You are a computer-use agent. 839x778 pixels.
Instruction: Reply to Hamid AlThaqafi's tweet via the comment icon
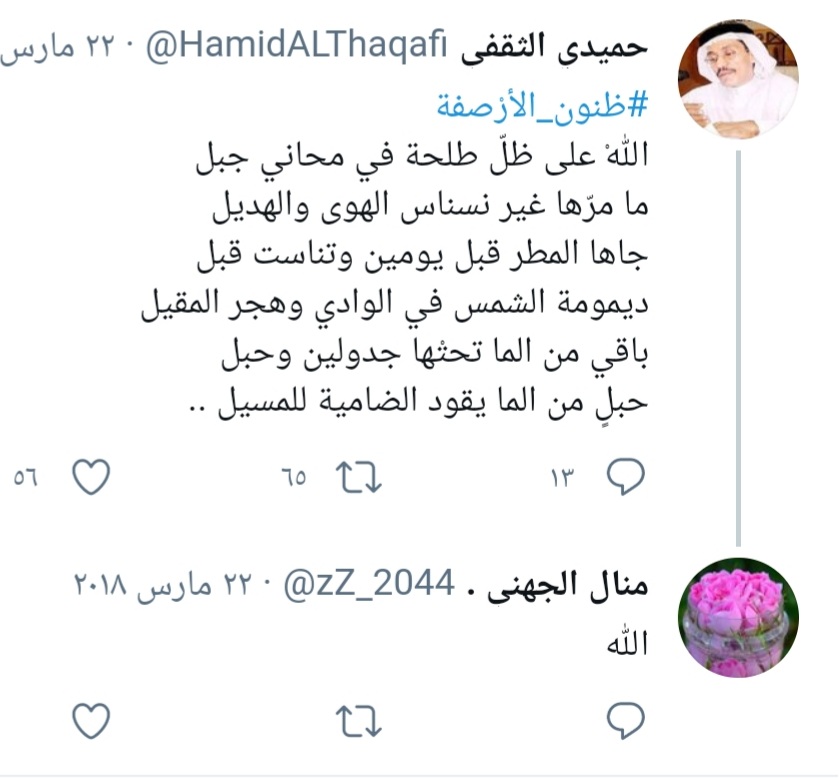625,476
